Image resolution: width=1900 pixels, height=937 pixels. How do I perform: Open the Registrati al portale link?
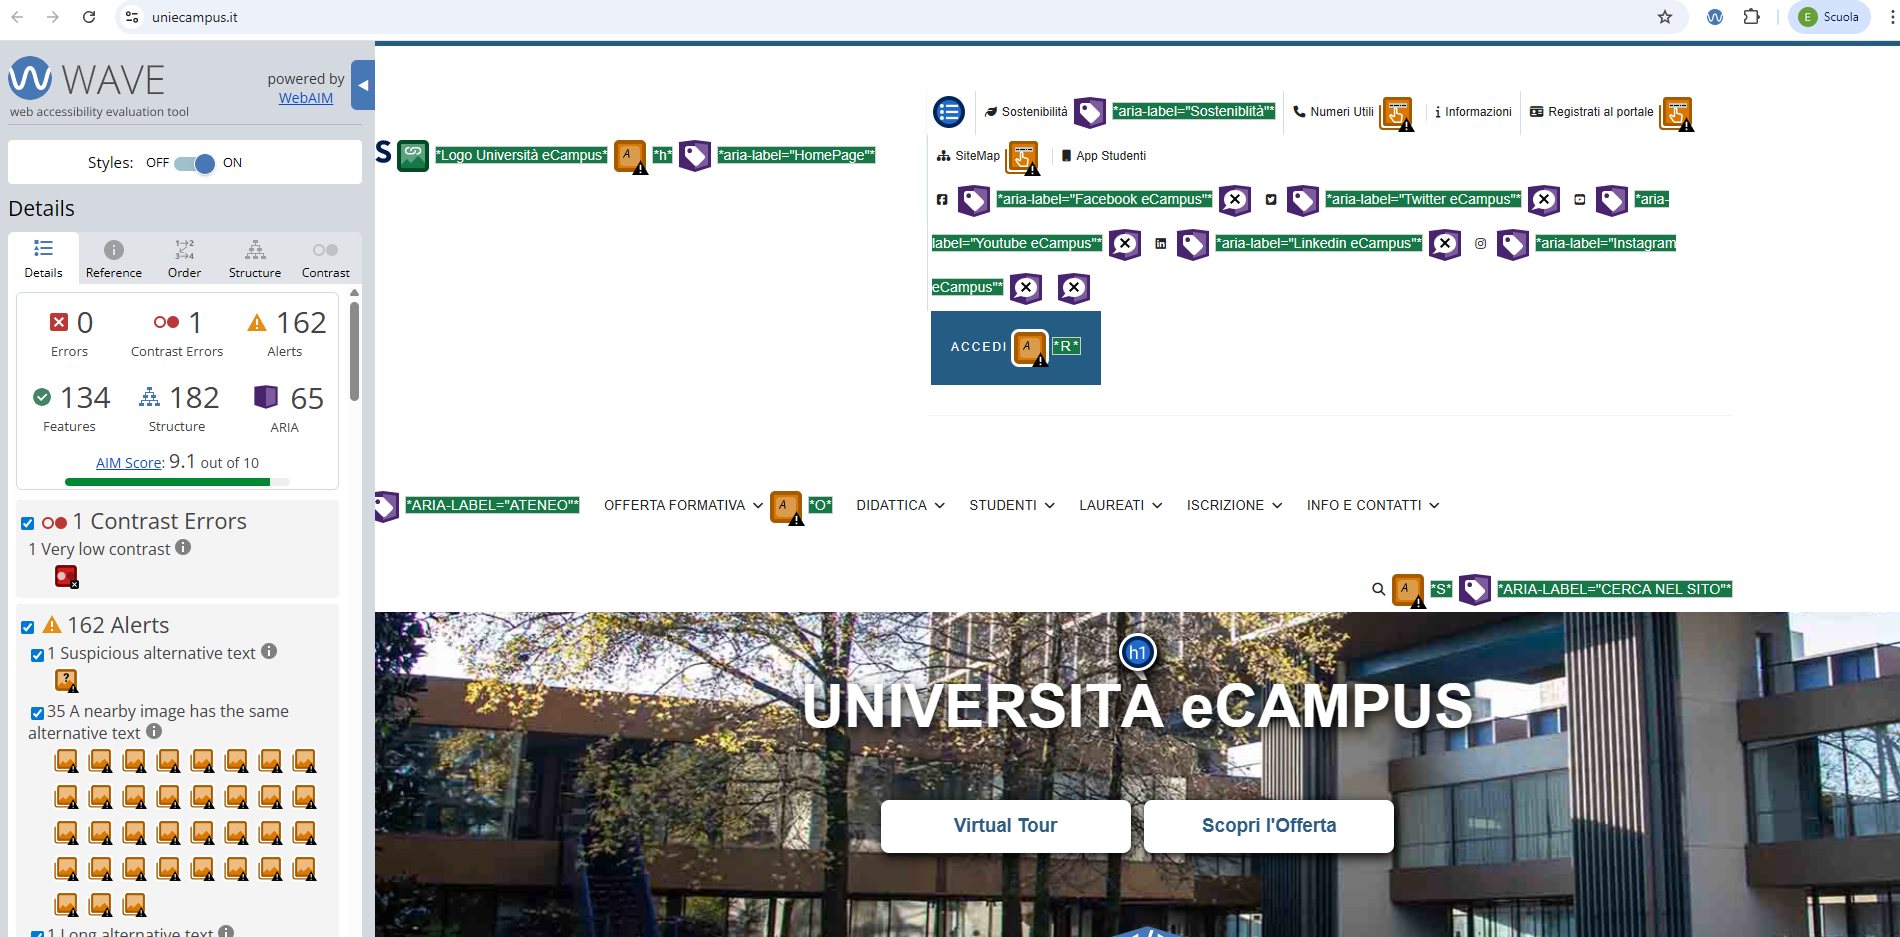coord(1592,112)
